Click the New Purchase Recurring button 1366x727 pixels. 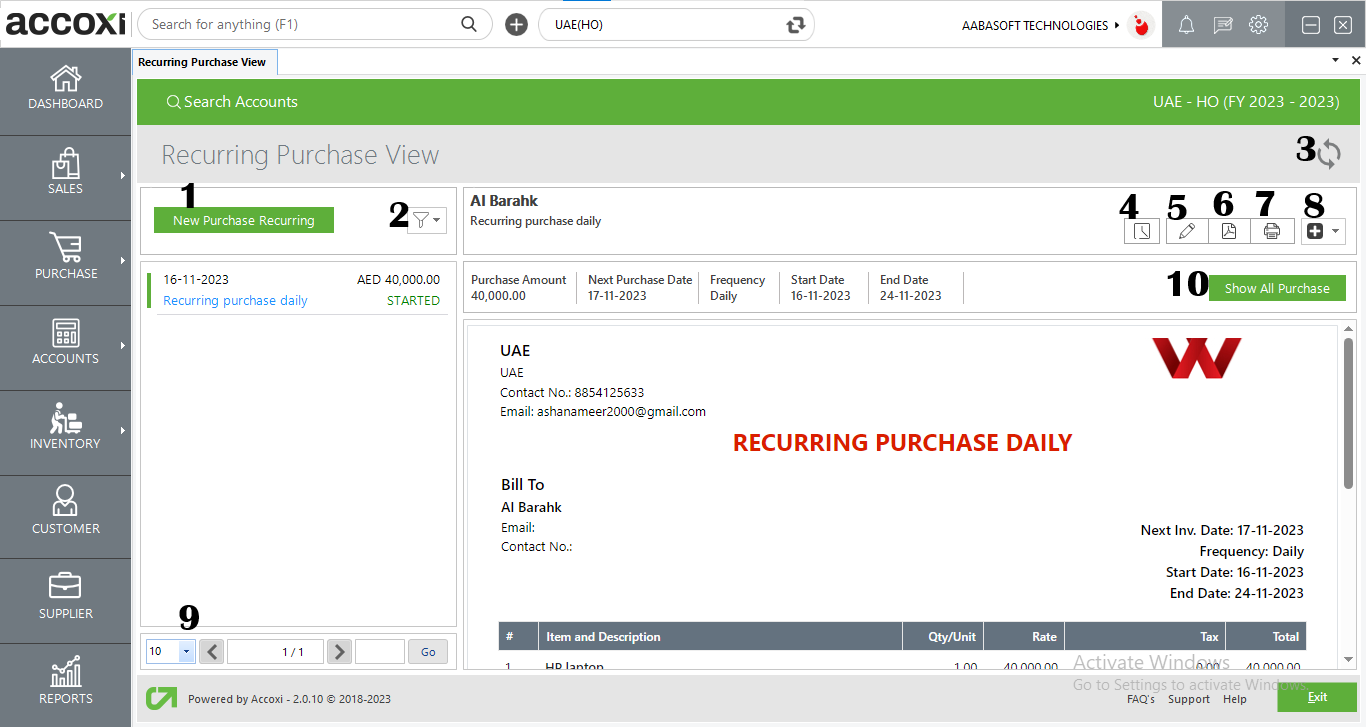(x=243, y=219)
